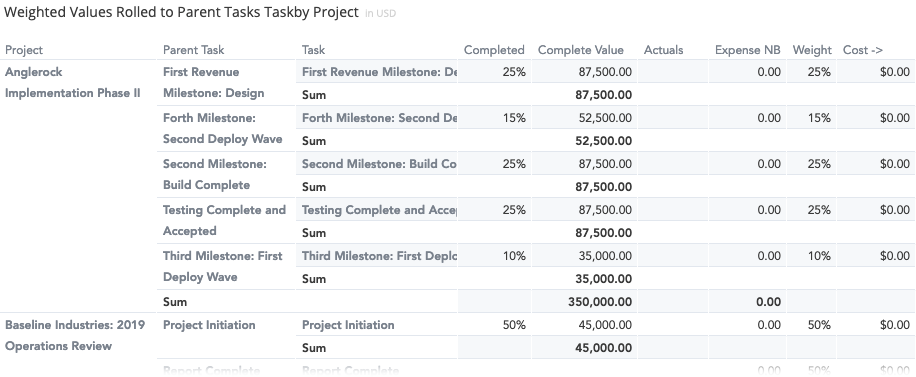This screenshot has height=377, width=916.
Task: Click 50% weight for Project Initiation
Action: 819,325
